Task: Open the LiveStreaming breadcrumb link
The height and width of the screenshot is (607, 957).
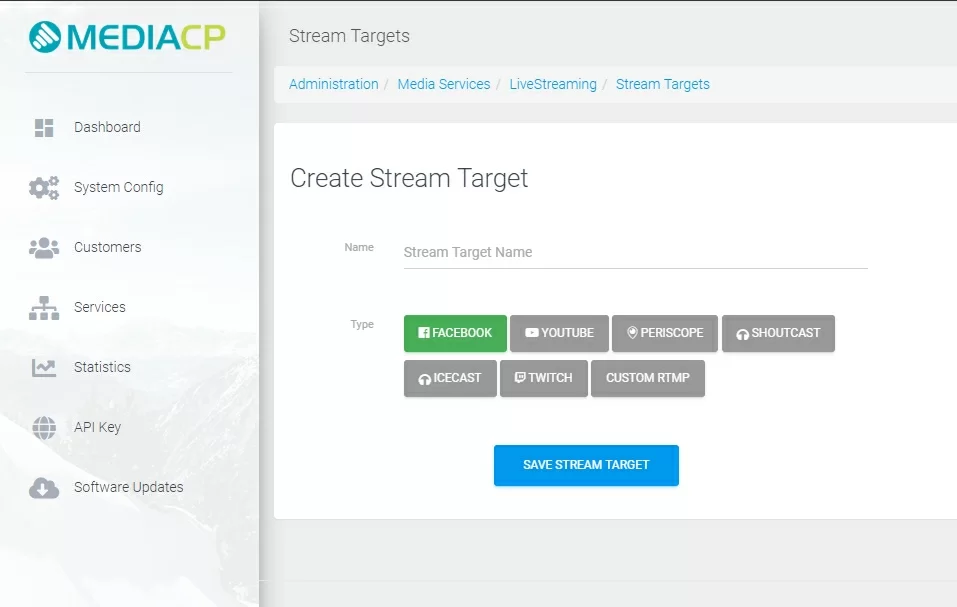Action: (x=552, y=84)
